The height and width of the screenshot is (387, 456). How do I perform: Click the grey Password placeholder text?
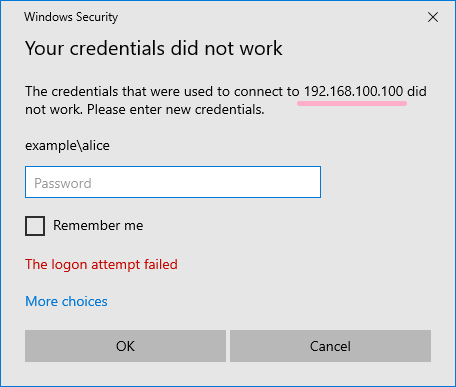click(x=63, y=183)
